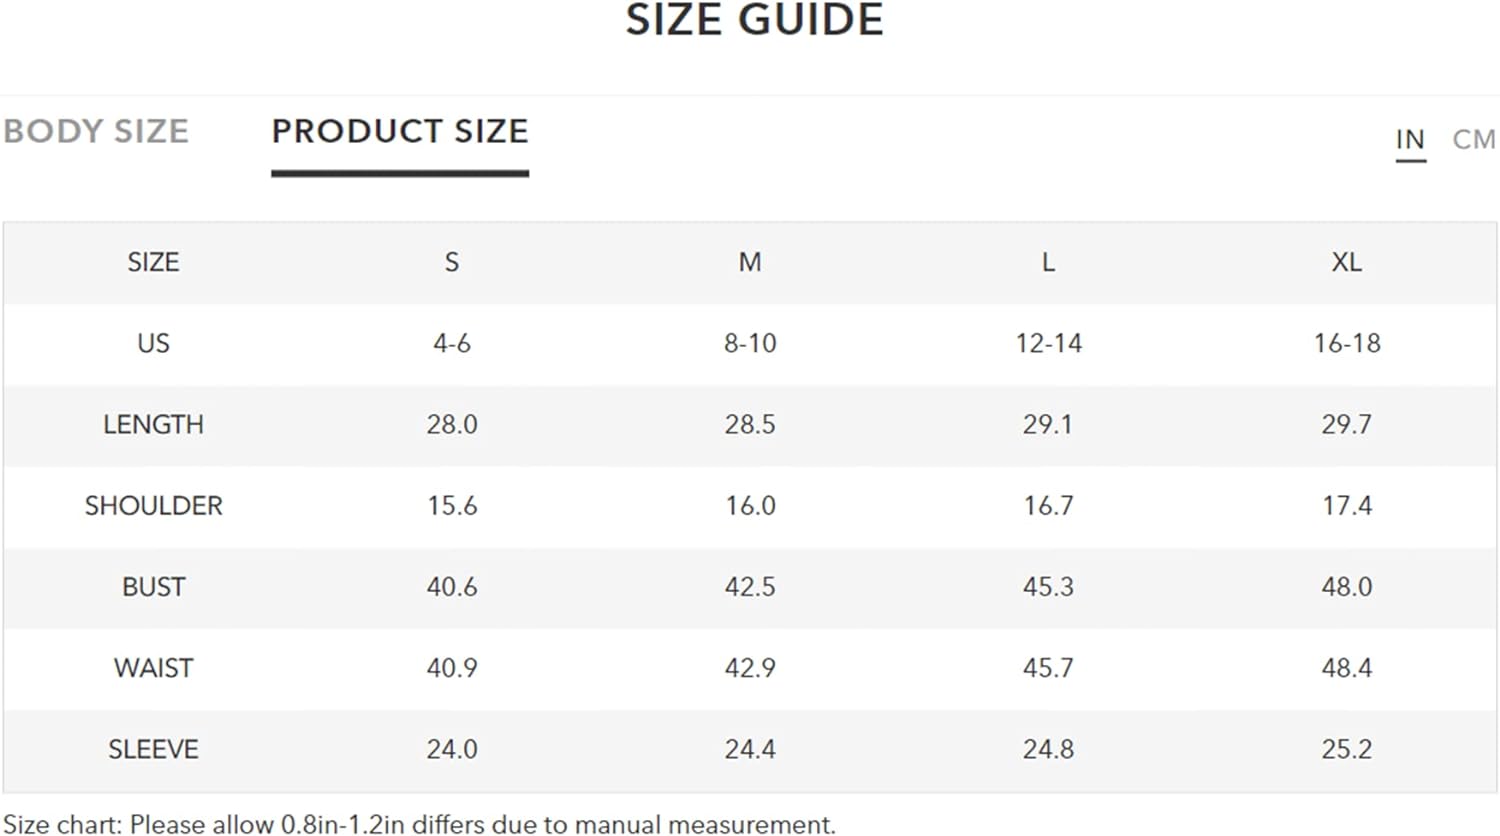1500x836 pixels.
Task: Click the LENGTH row label
Action: click(x=153, y=424)
